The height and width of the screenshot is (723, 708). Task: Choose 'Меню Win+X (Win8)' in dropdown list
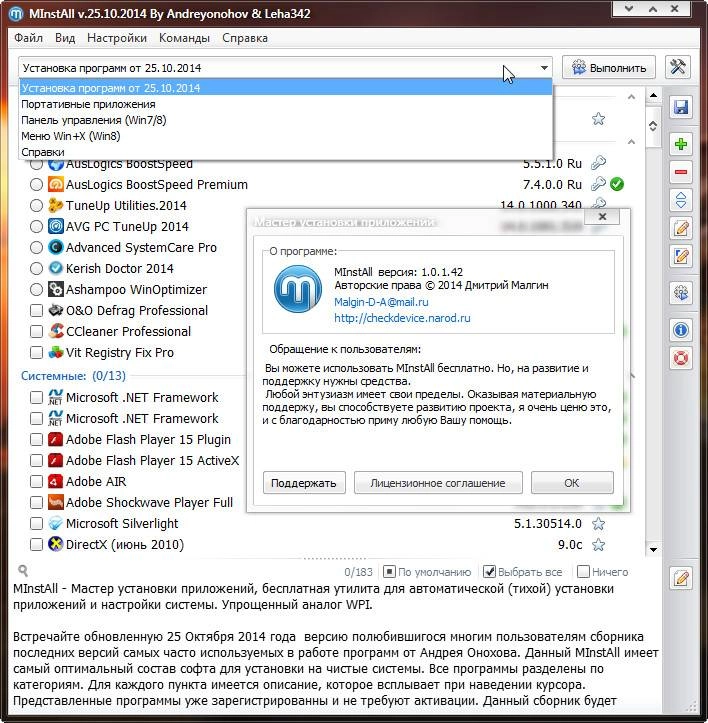coord(286,136)
